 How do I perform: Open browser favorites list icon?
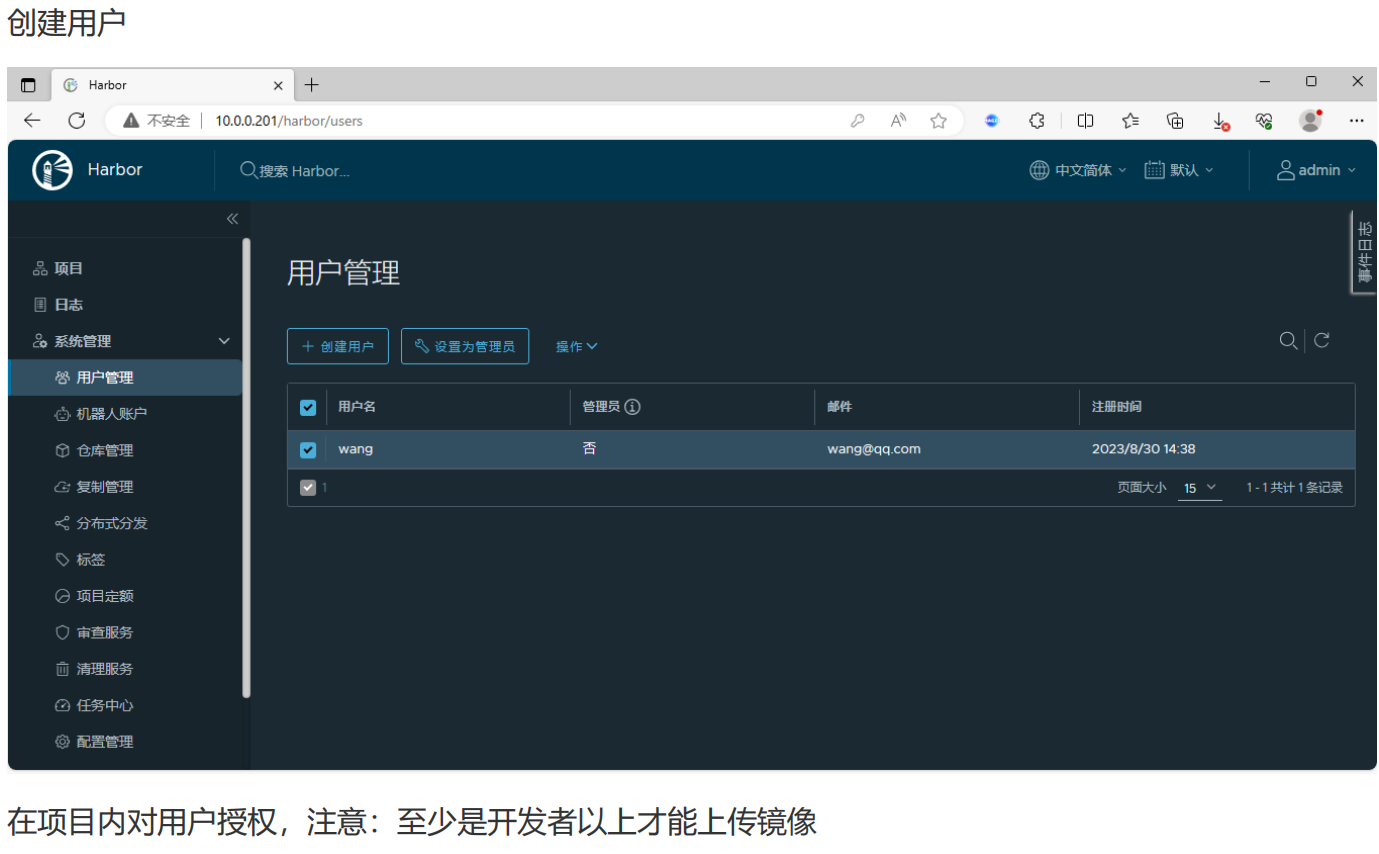[1130, 121]
